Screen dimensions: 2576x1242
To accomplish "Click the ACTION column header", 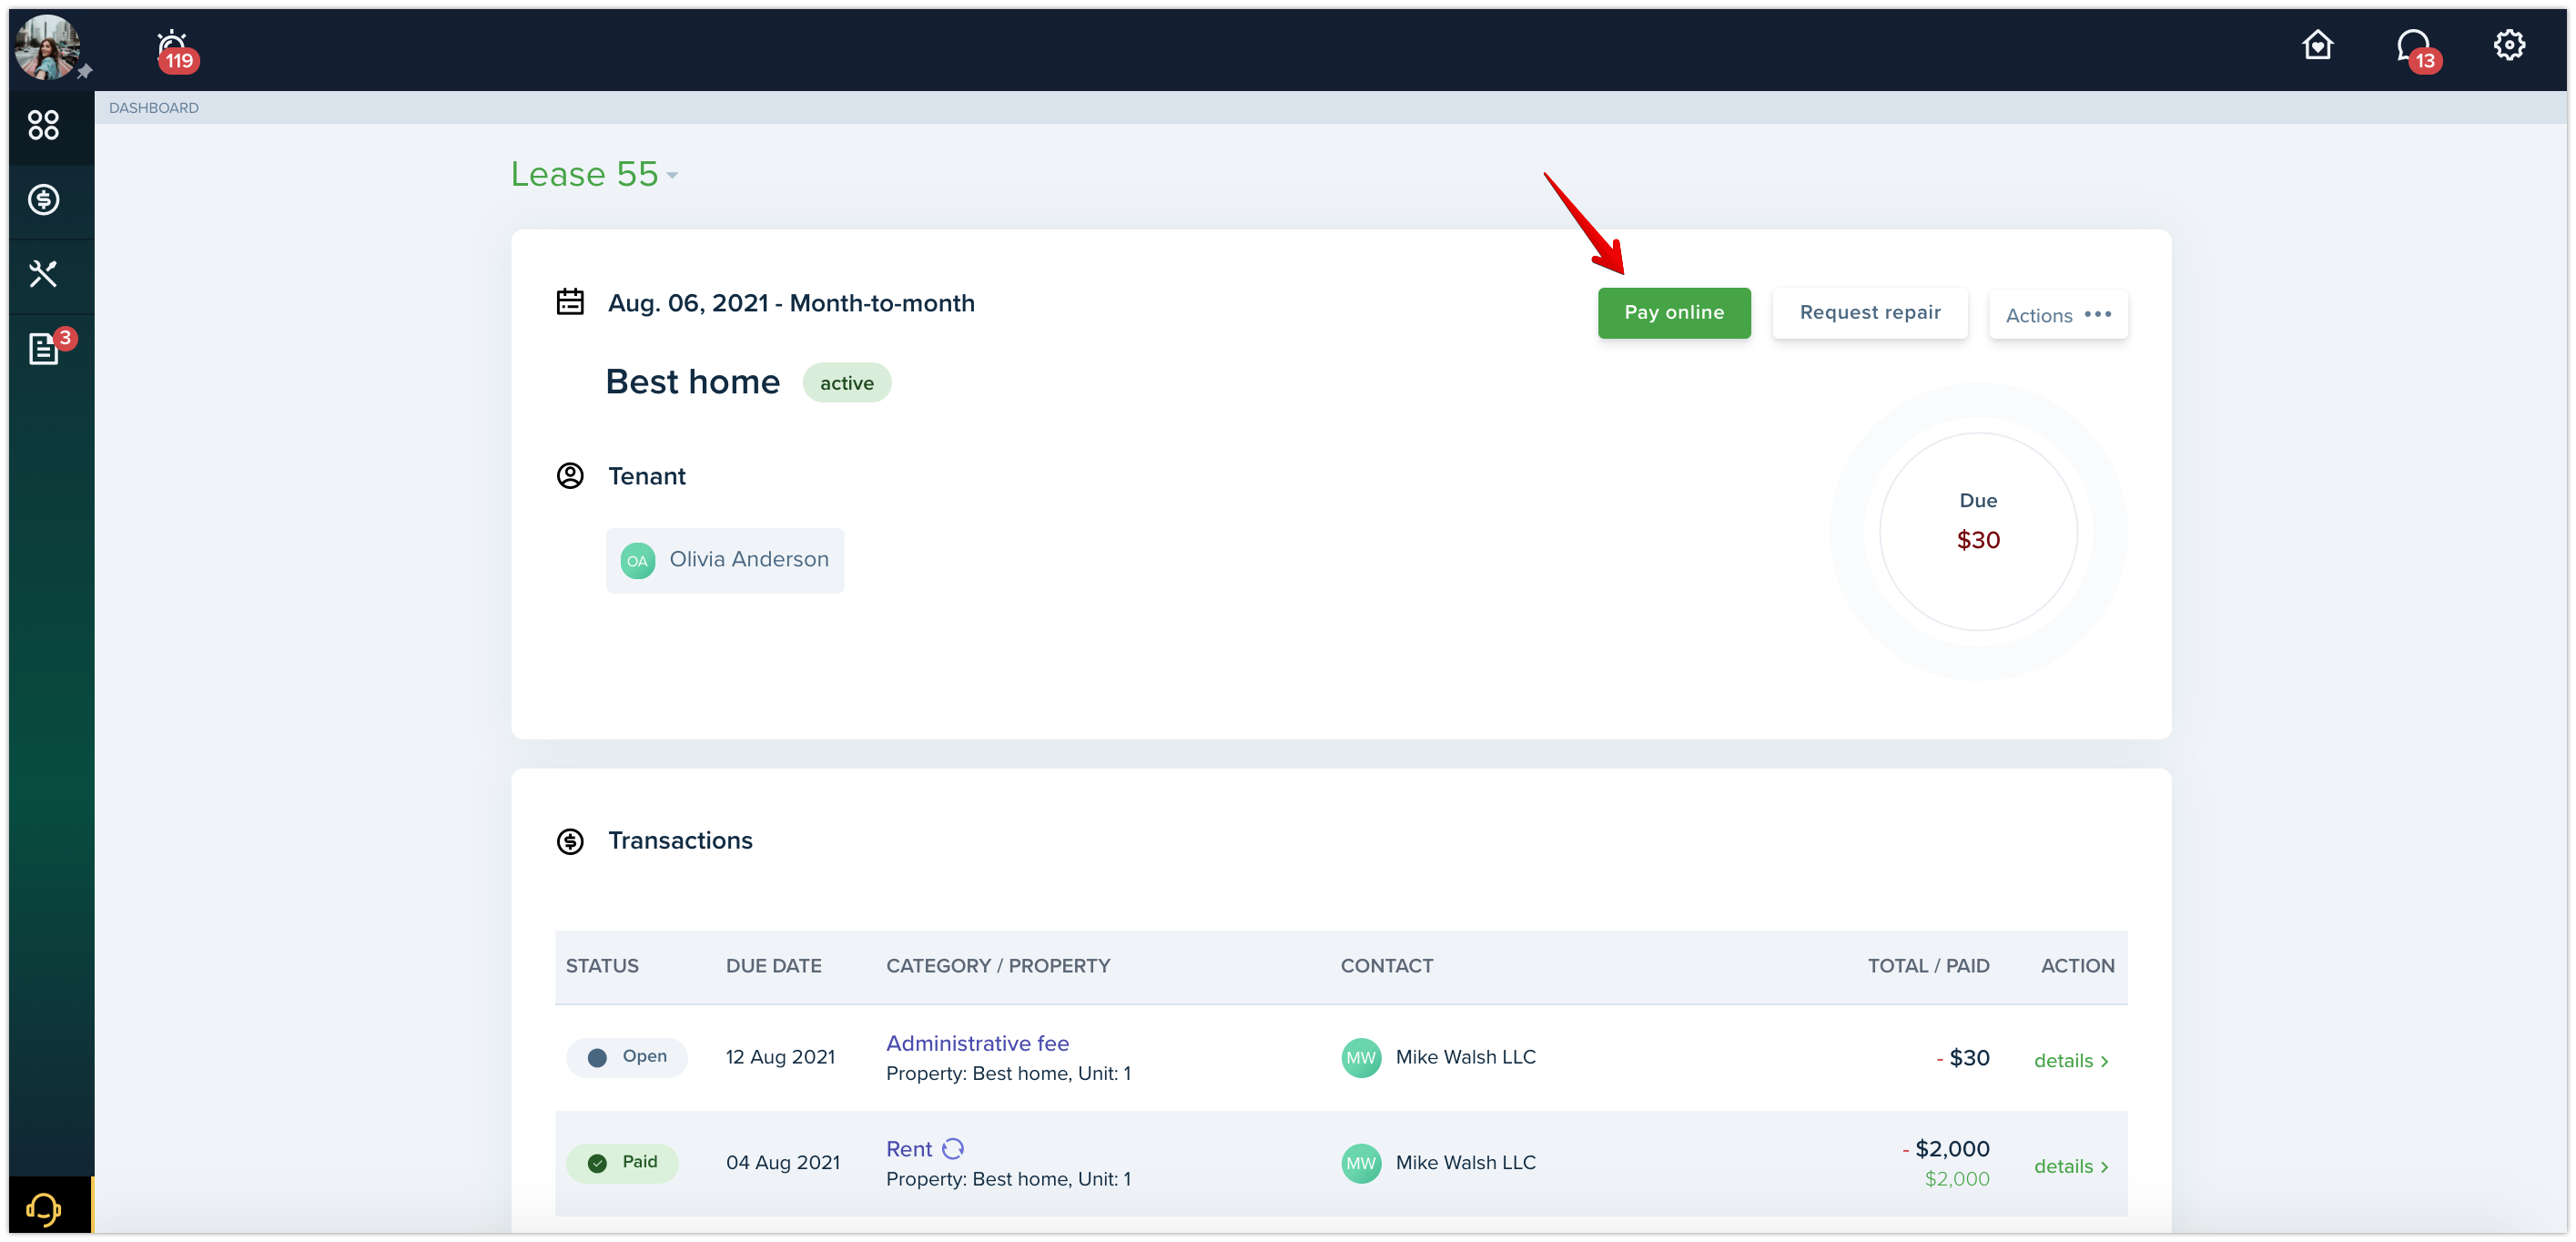I will click(x=2077, y=965).
